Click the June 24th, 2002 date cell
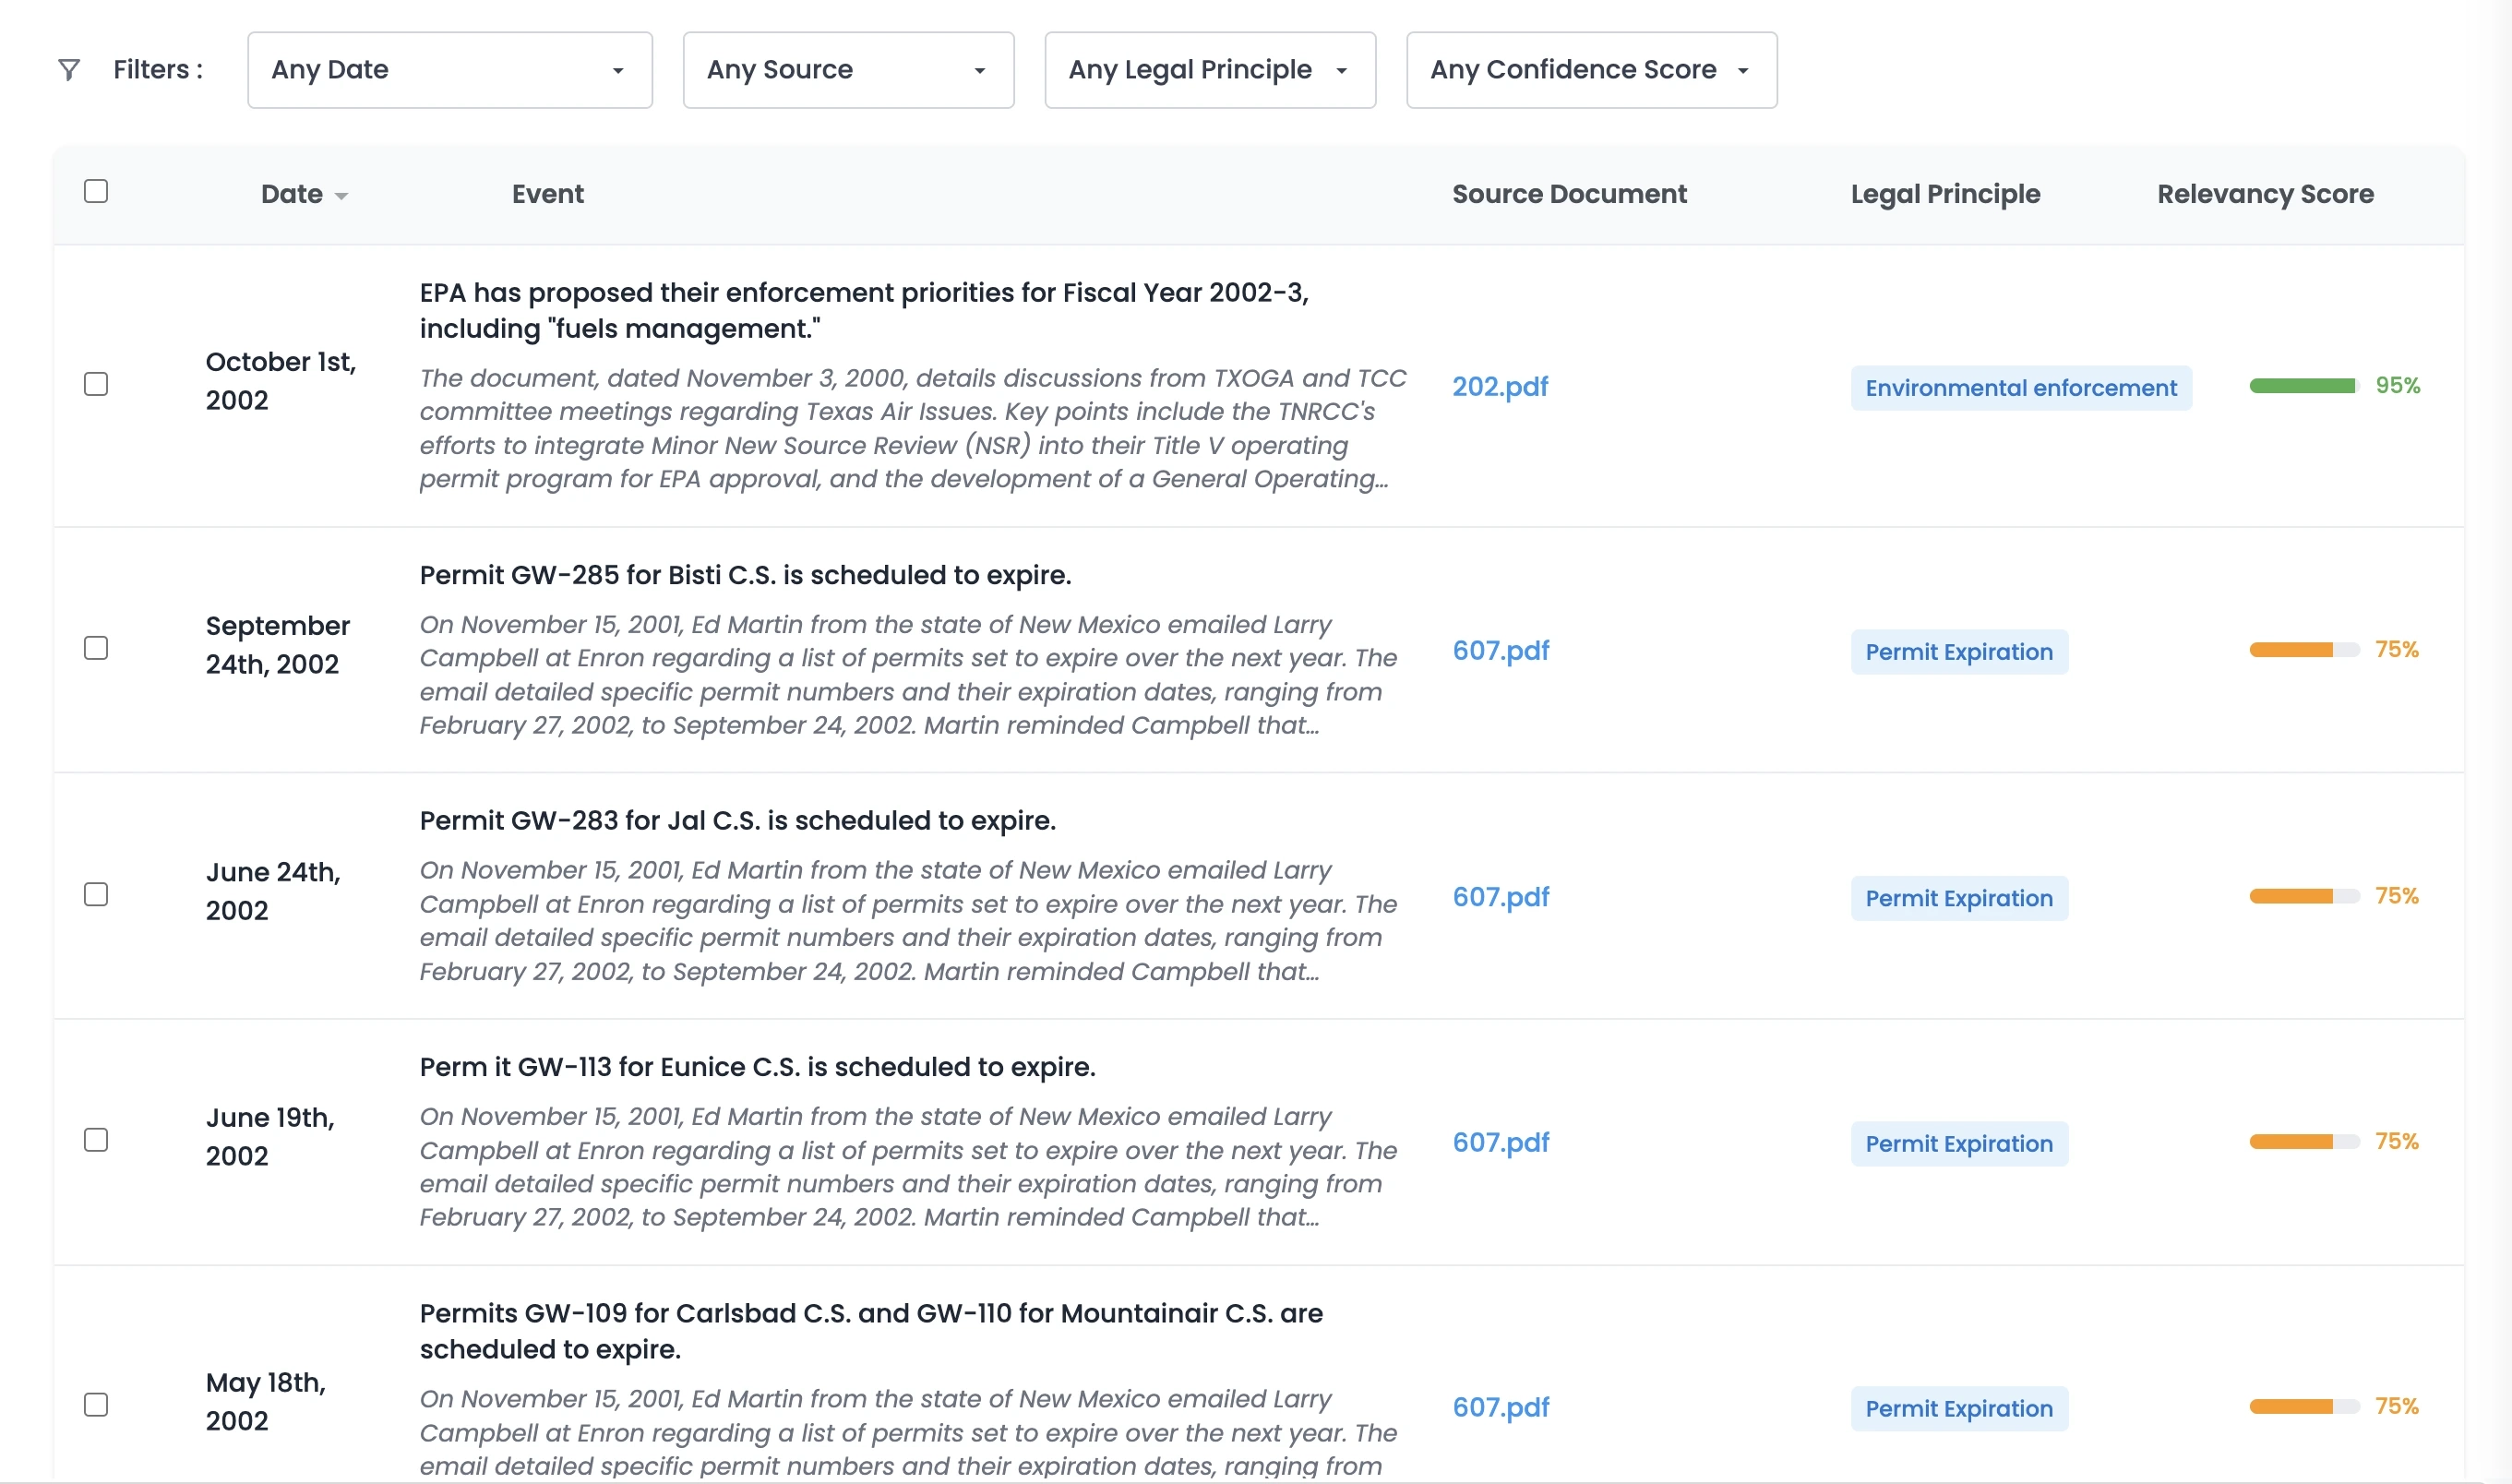Image resolution: width=2512 pixels, height=1484 pixels. tap(273, 891)
